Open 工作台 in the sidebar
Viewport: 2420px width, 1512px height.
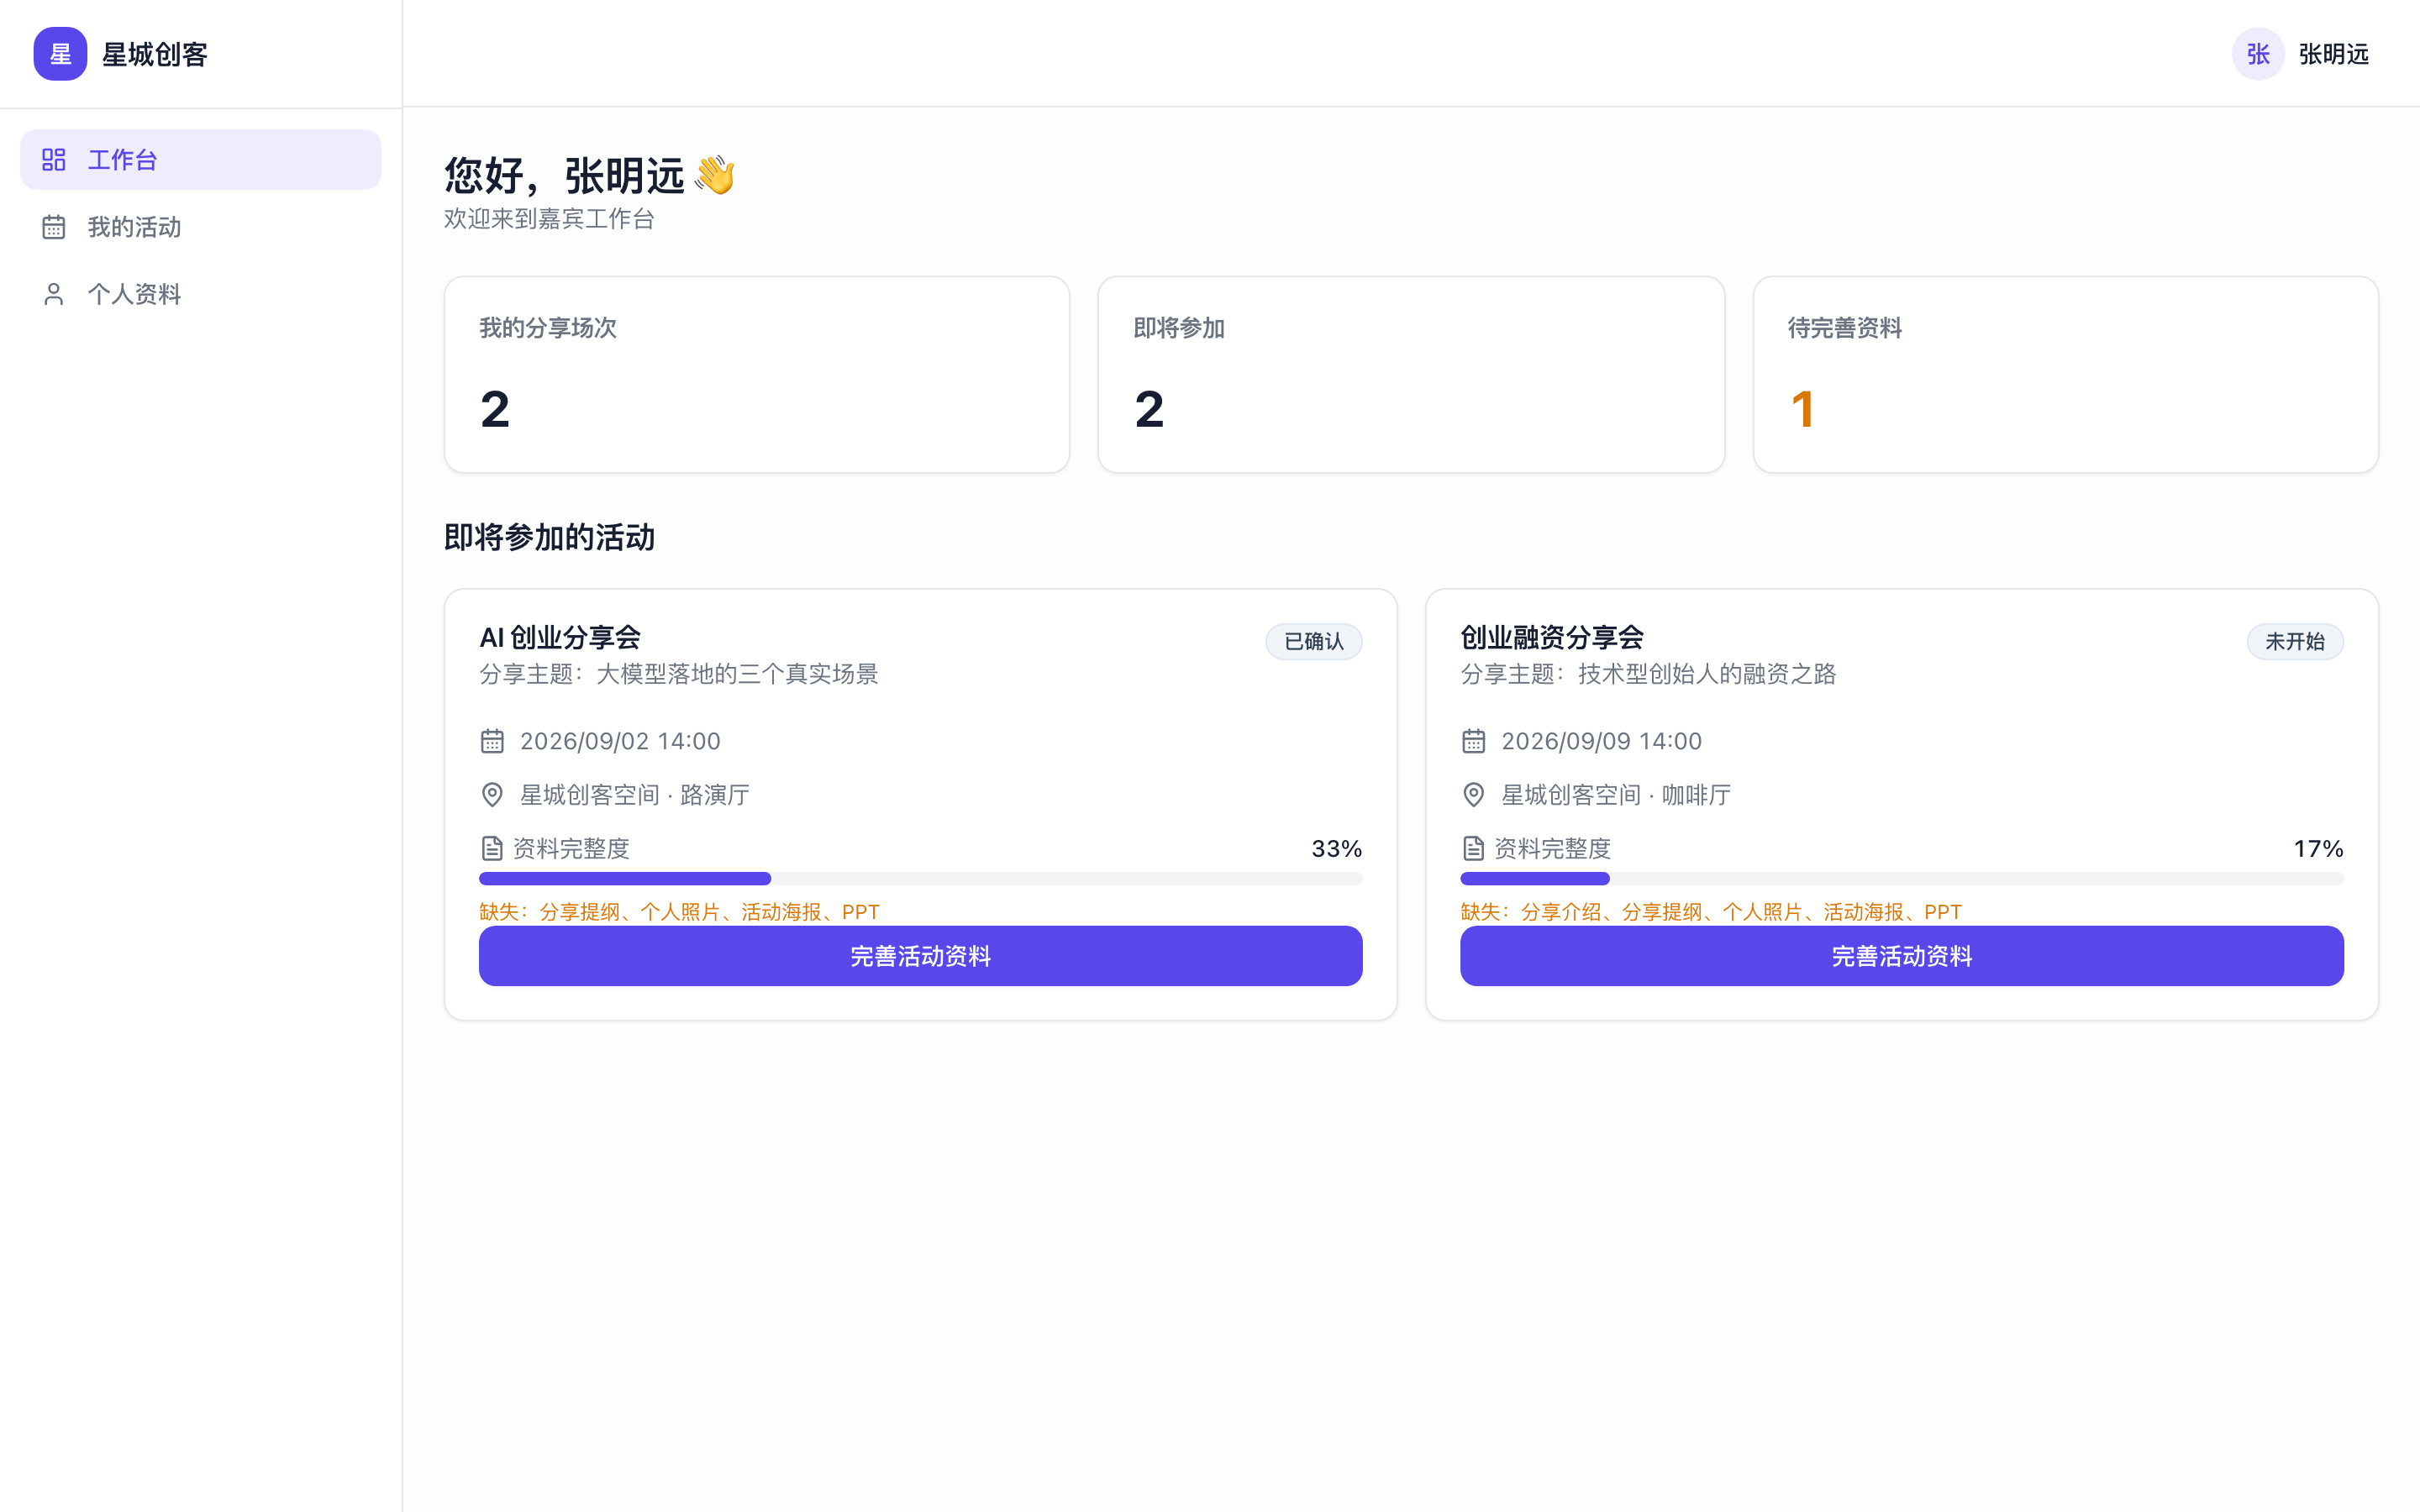click(201, 160)
